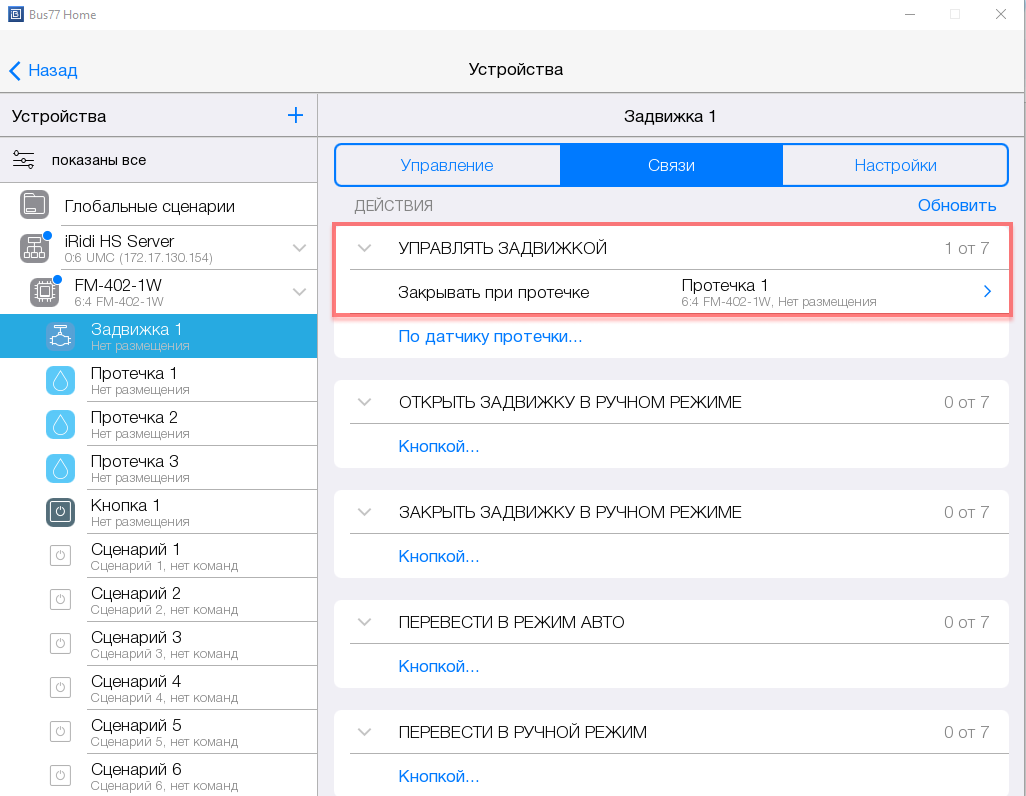This screenshot has width=1026, height=796.
Task: Switch to the Управление tab
Action: click(x=447, y=166)
